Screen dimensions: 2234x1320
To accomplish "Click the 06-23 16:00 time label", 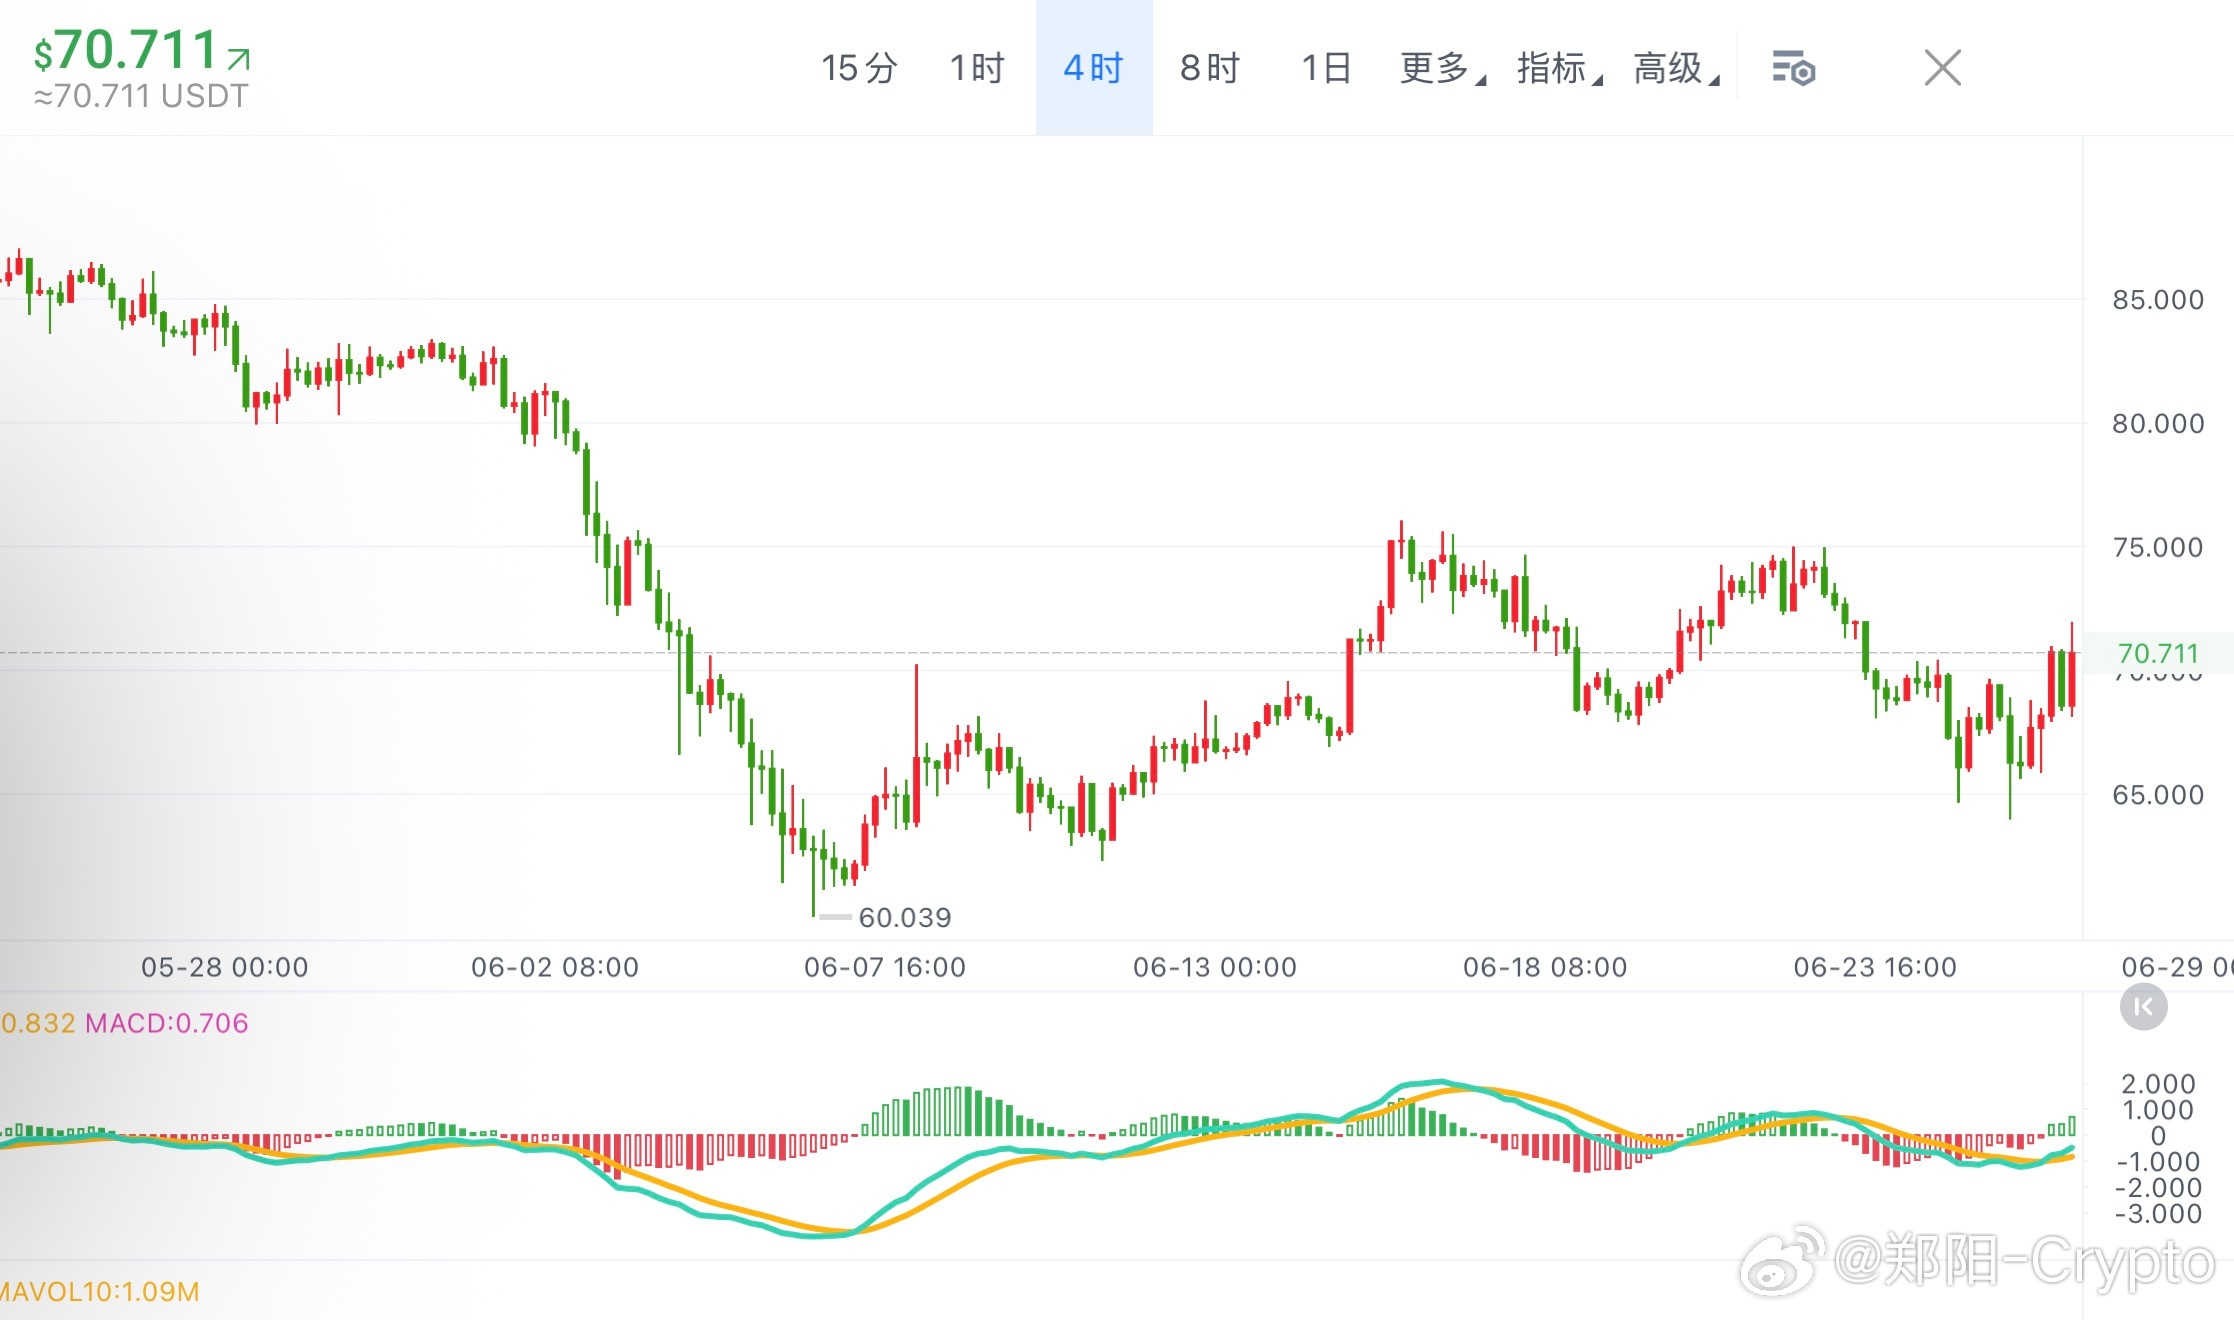I will pyautogui.click(x=1875, y=967).
